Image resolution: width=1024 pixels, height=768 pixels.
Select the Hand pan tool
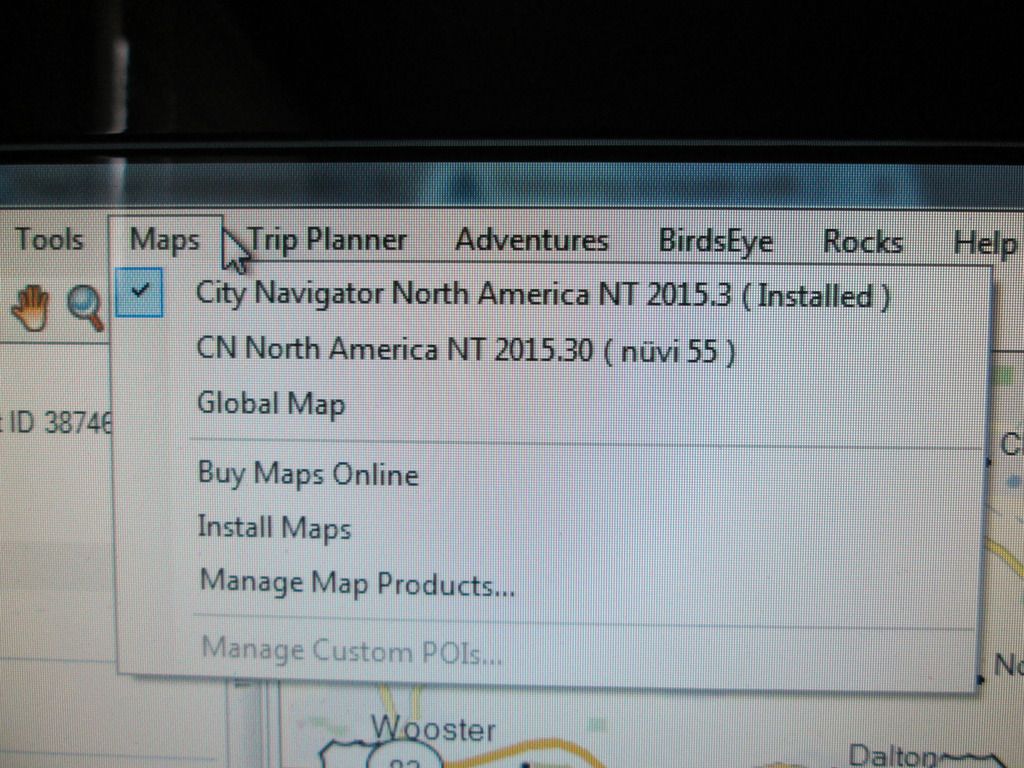tap(30, 306)
